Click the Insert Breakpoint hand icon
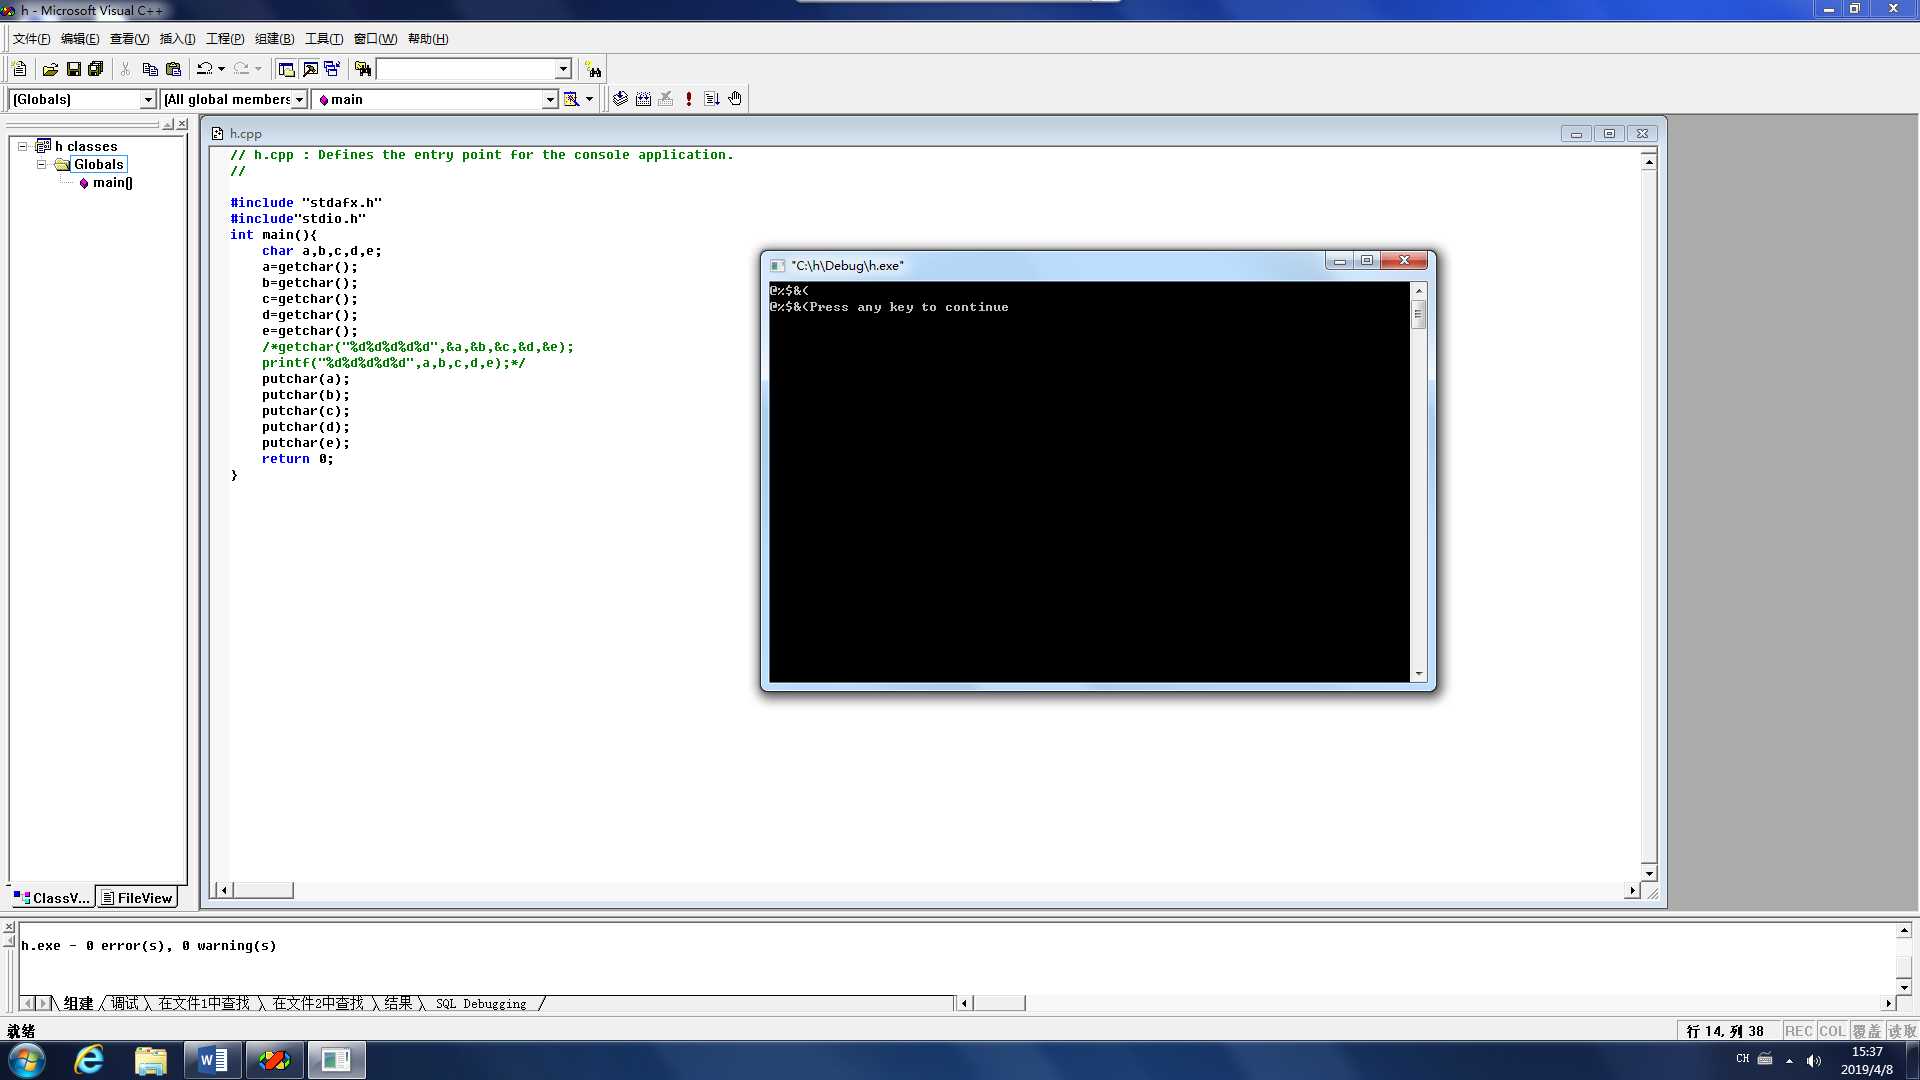 coord(735,99)
